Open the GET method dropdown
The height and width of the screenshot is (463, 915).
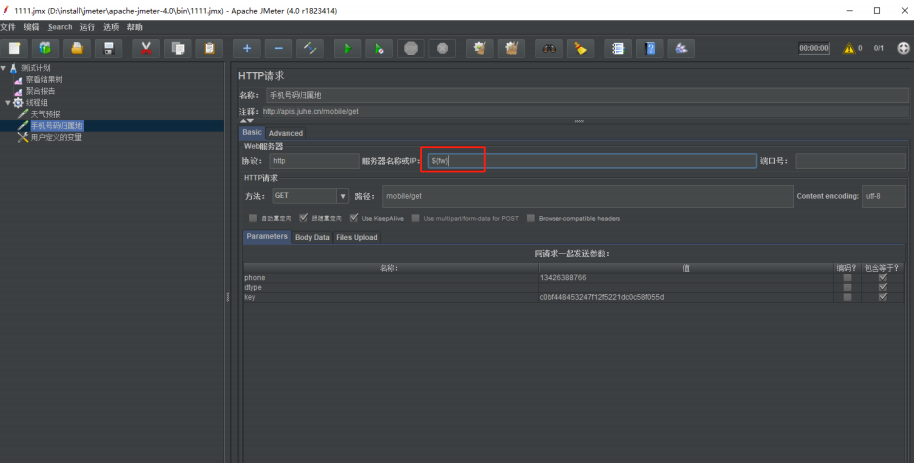[343, 196]
